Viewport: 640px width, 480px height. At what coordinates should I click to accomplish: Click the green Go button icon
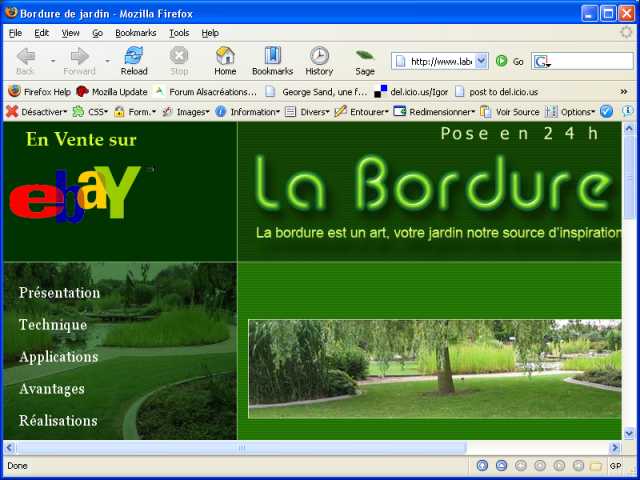pos(501,61)
